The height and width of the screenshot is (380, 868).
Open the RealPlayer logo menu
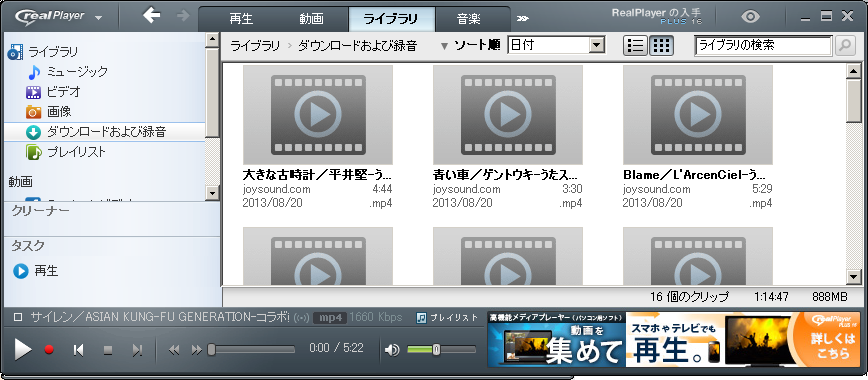coord(59,16)
